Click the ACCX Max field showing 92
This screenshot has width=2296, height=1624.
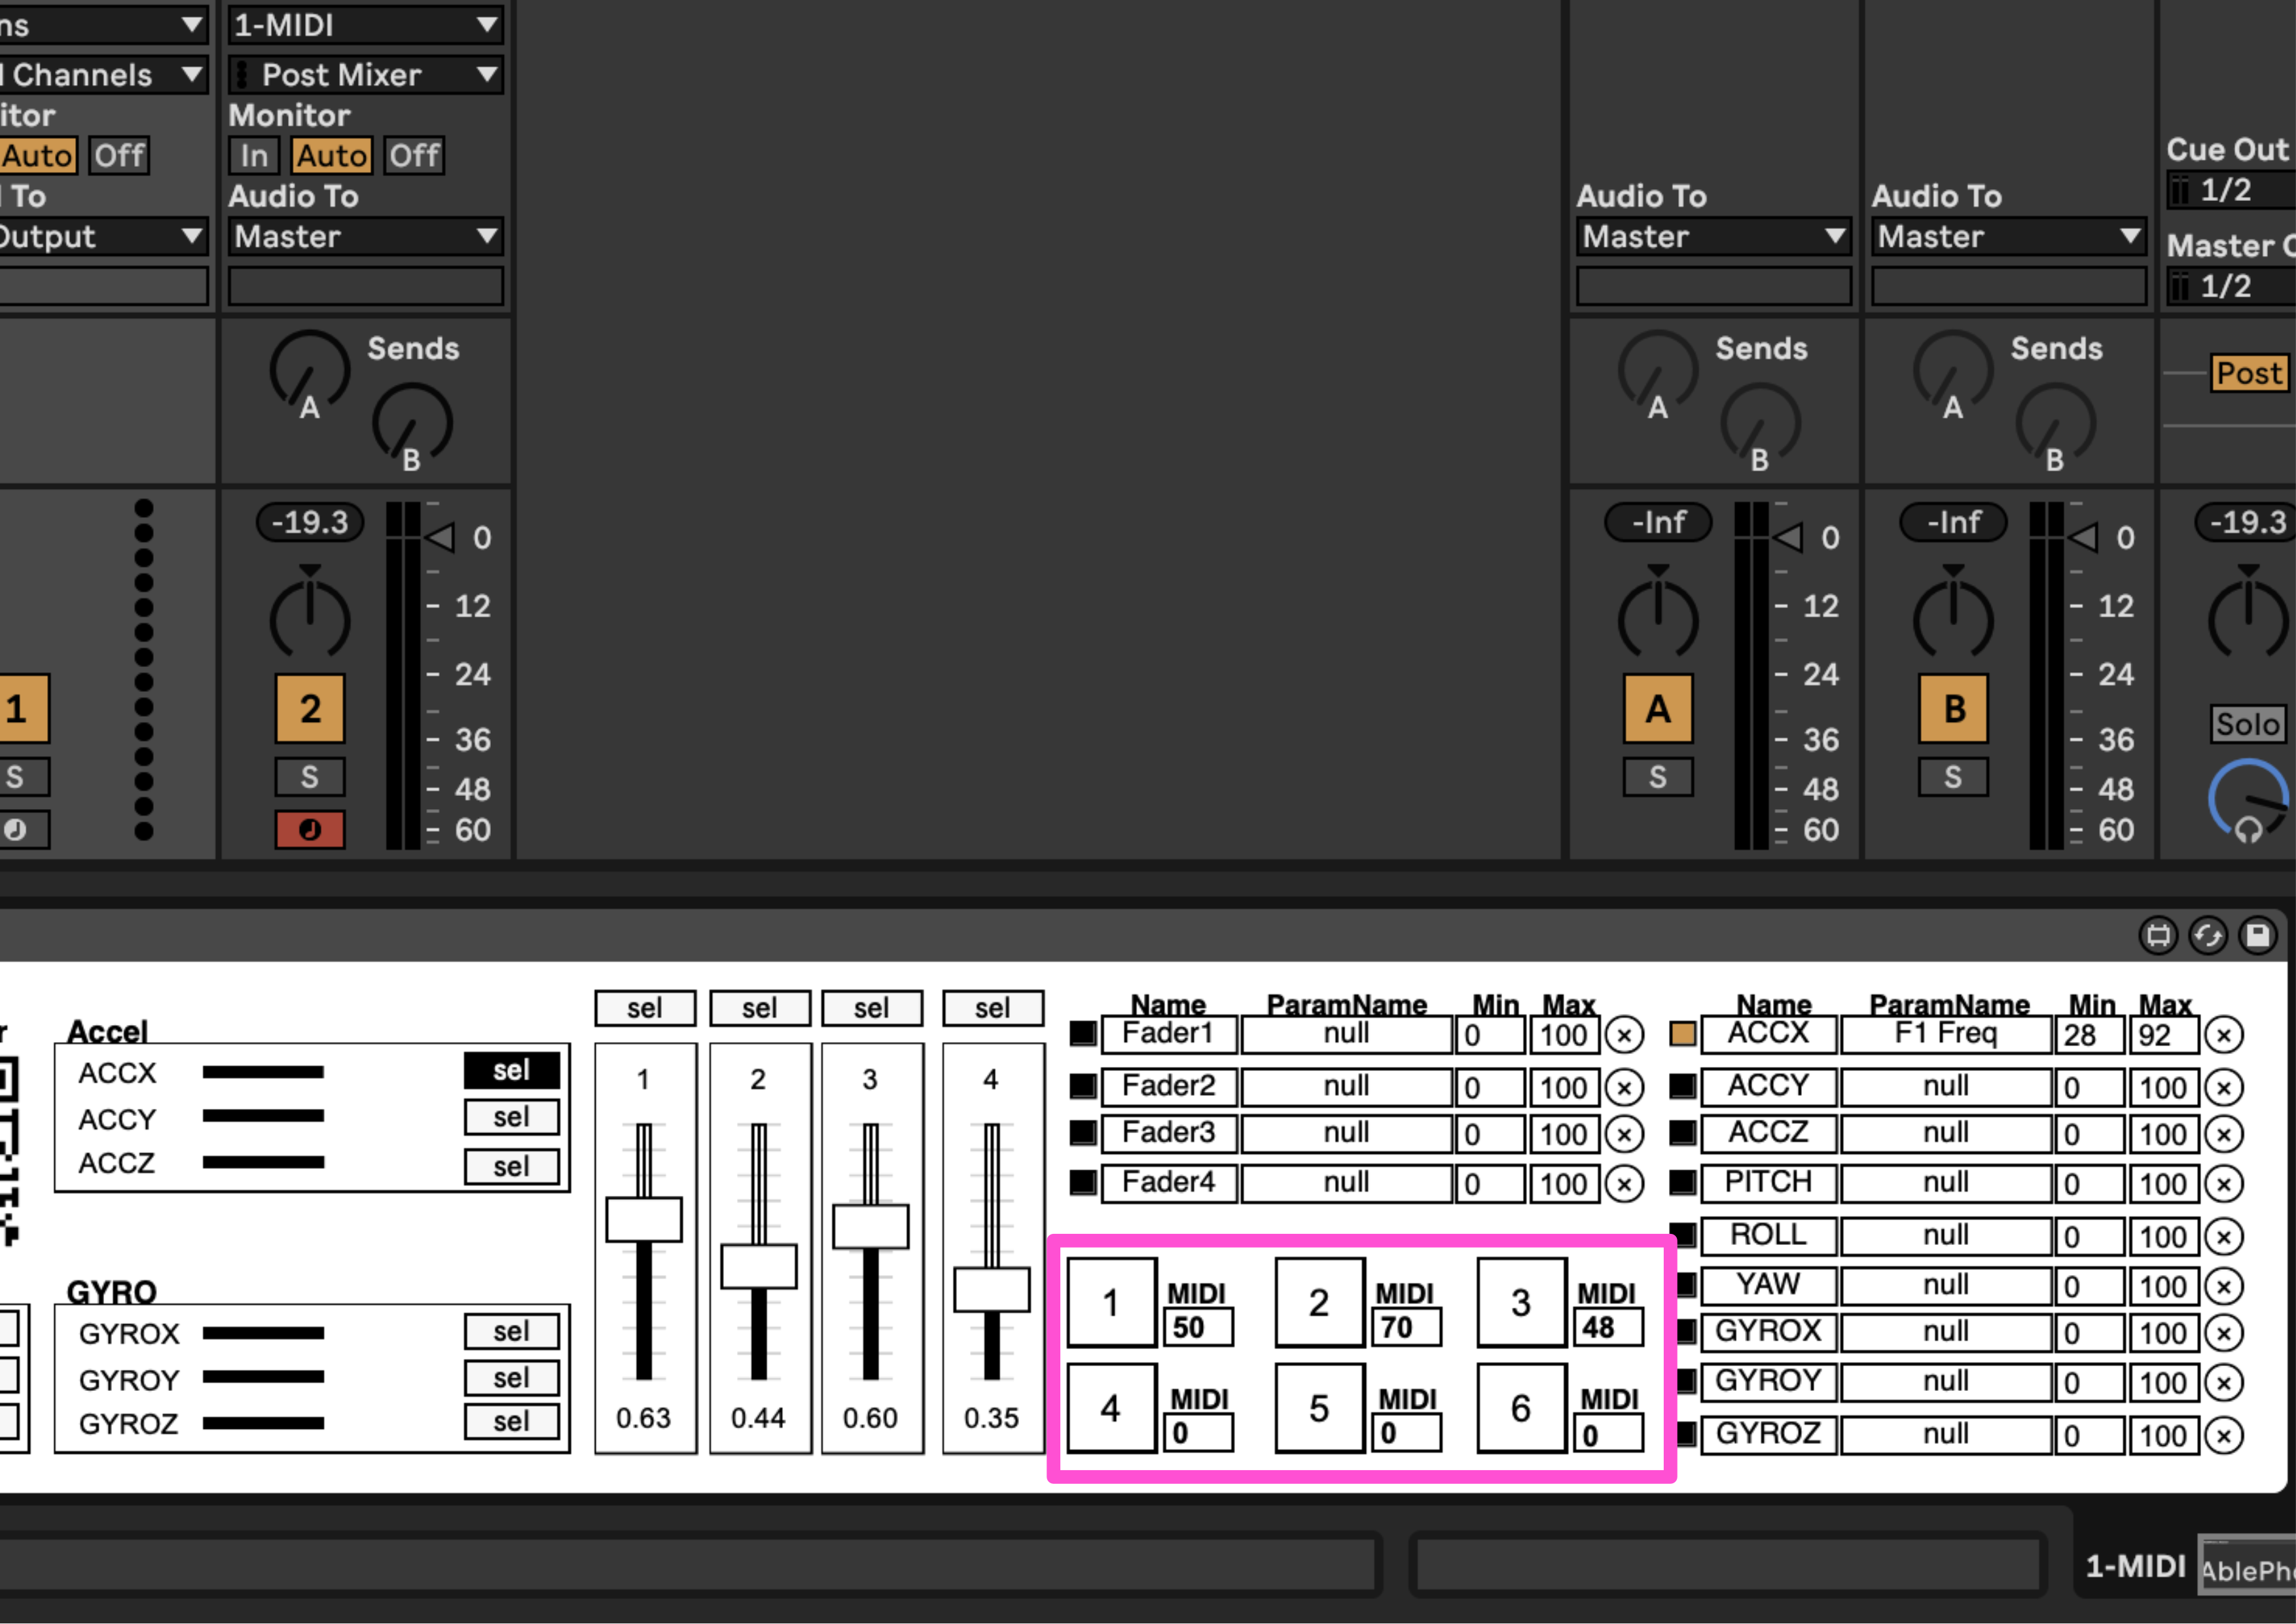(x=2164, y=1035)
